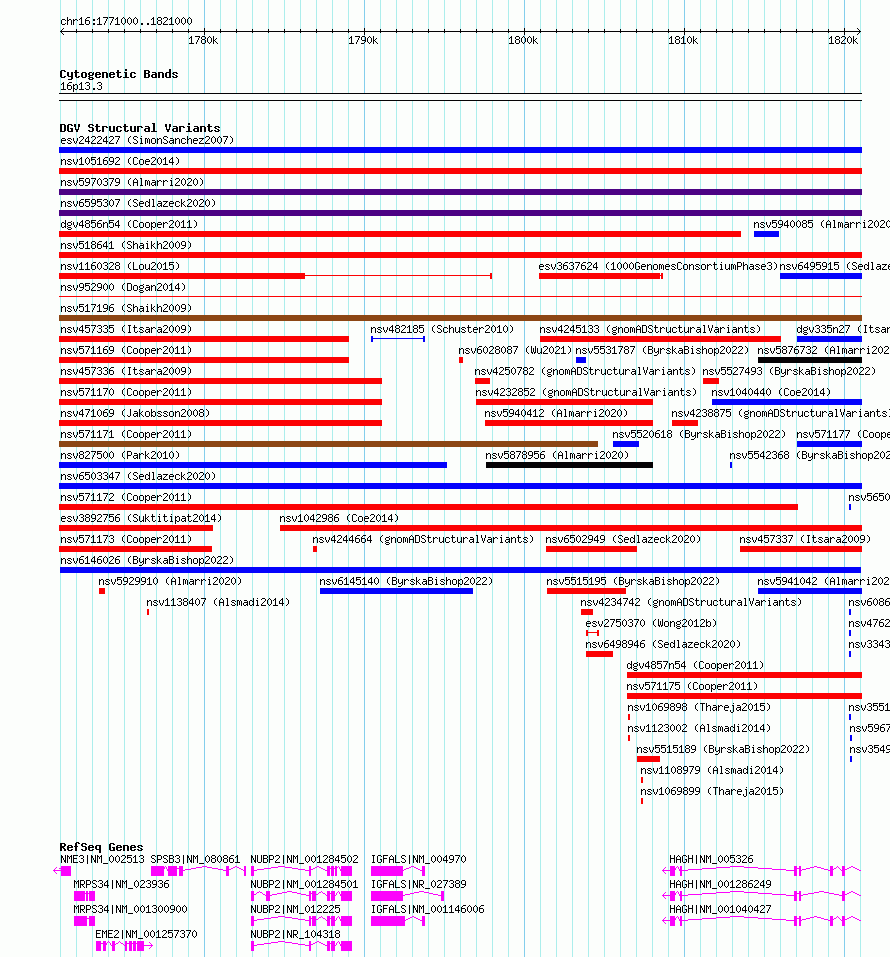890x957 pixels.
Task: Click the RefSeq Genes track heading
Action: [101, 847]
